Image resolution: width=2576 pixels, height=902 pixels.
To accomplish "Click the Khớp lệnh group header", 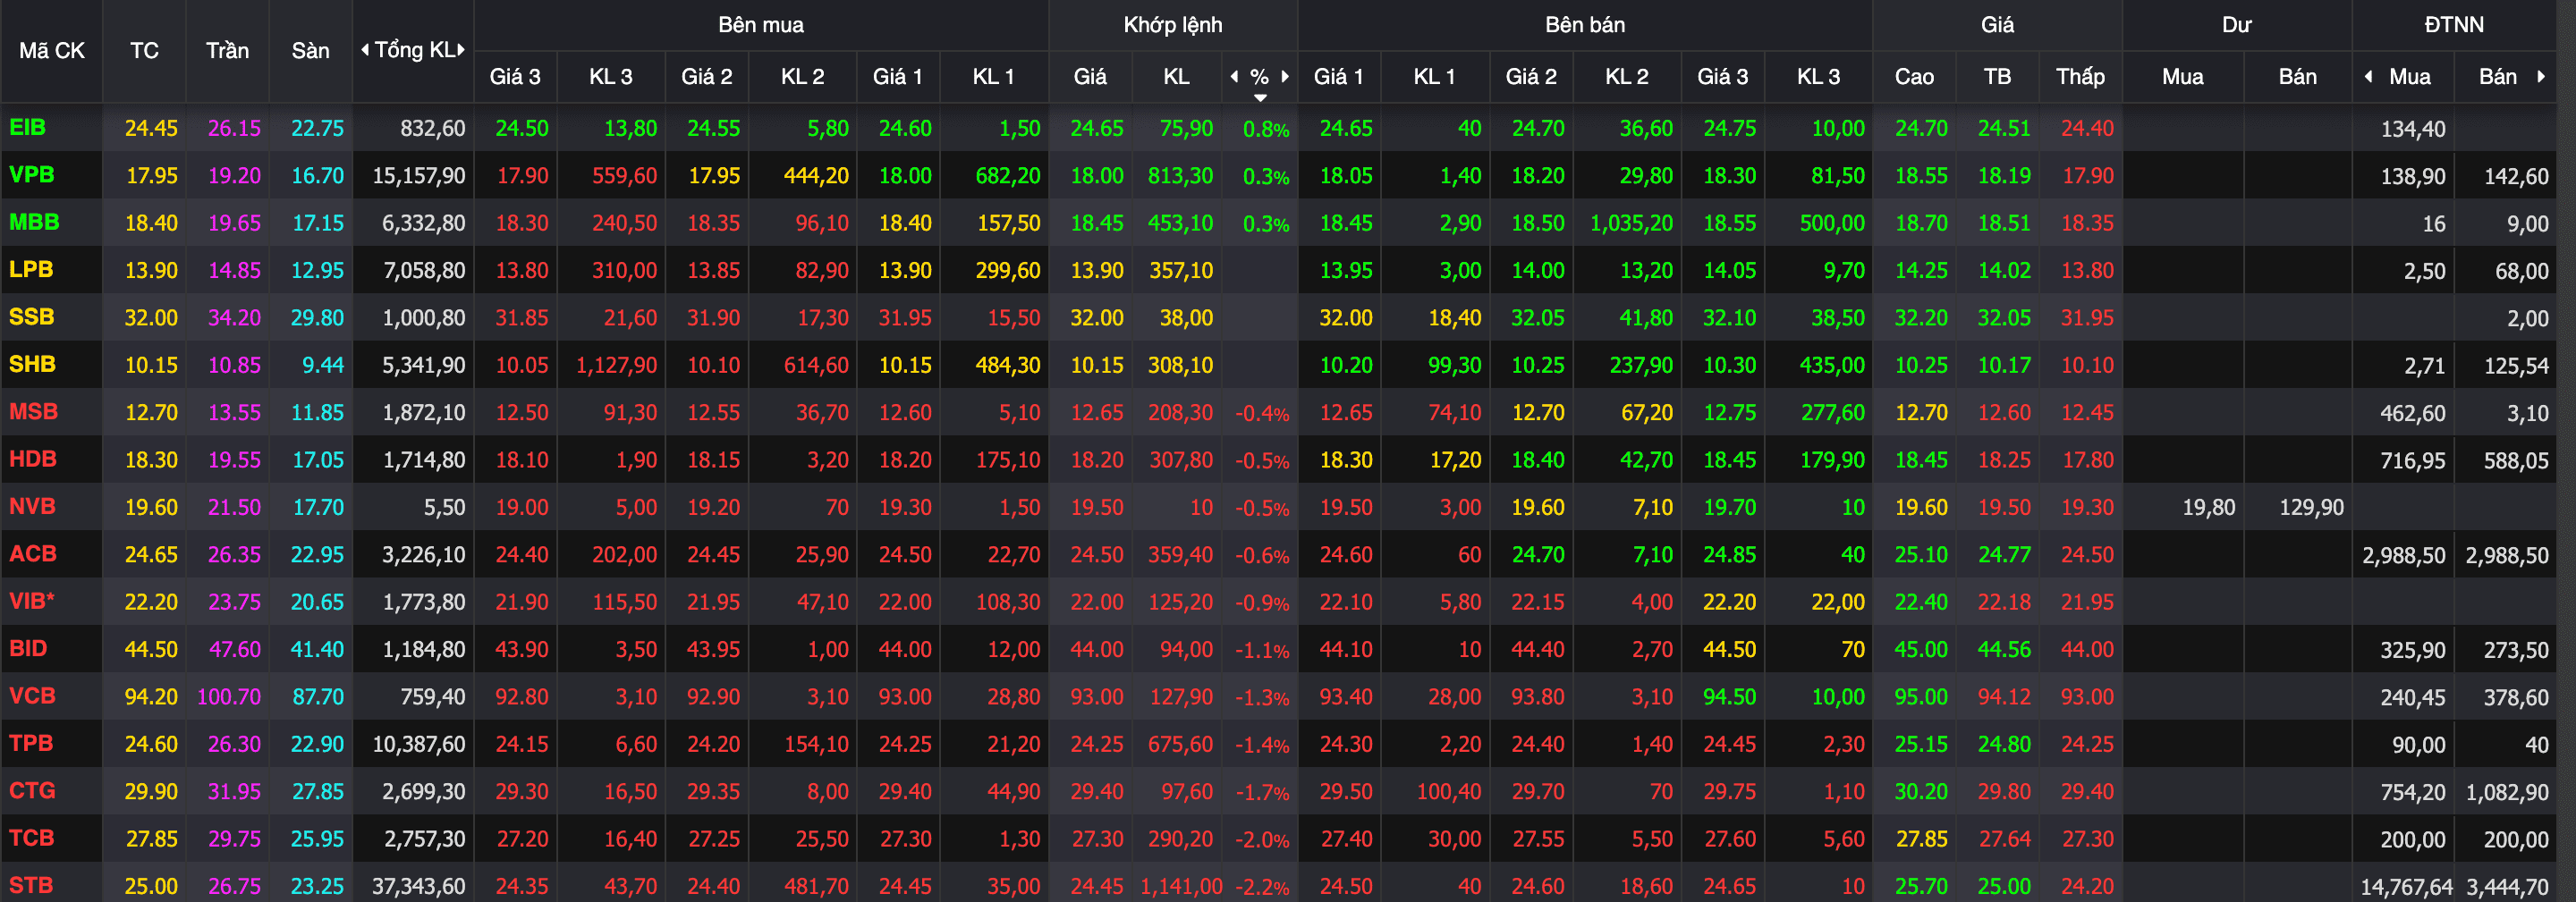I will coord(1173,25).
